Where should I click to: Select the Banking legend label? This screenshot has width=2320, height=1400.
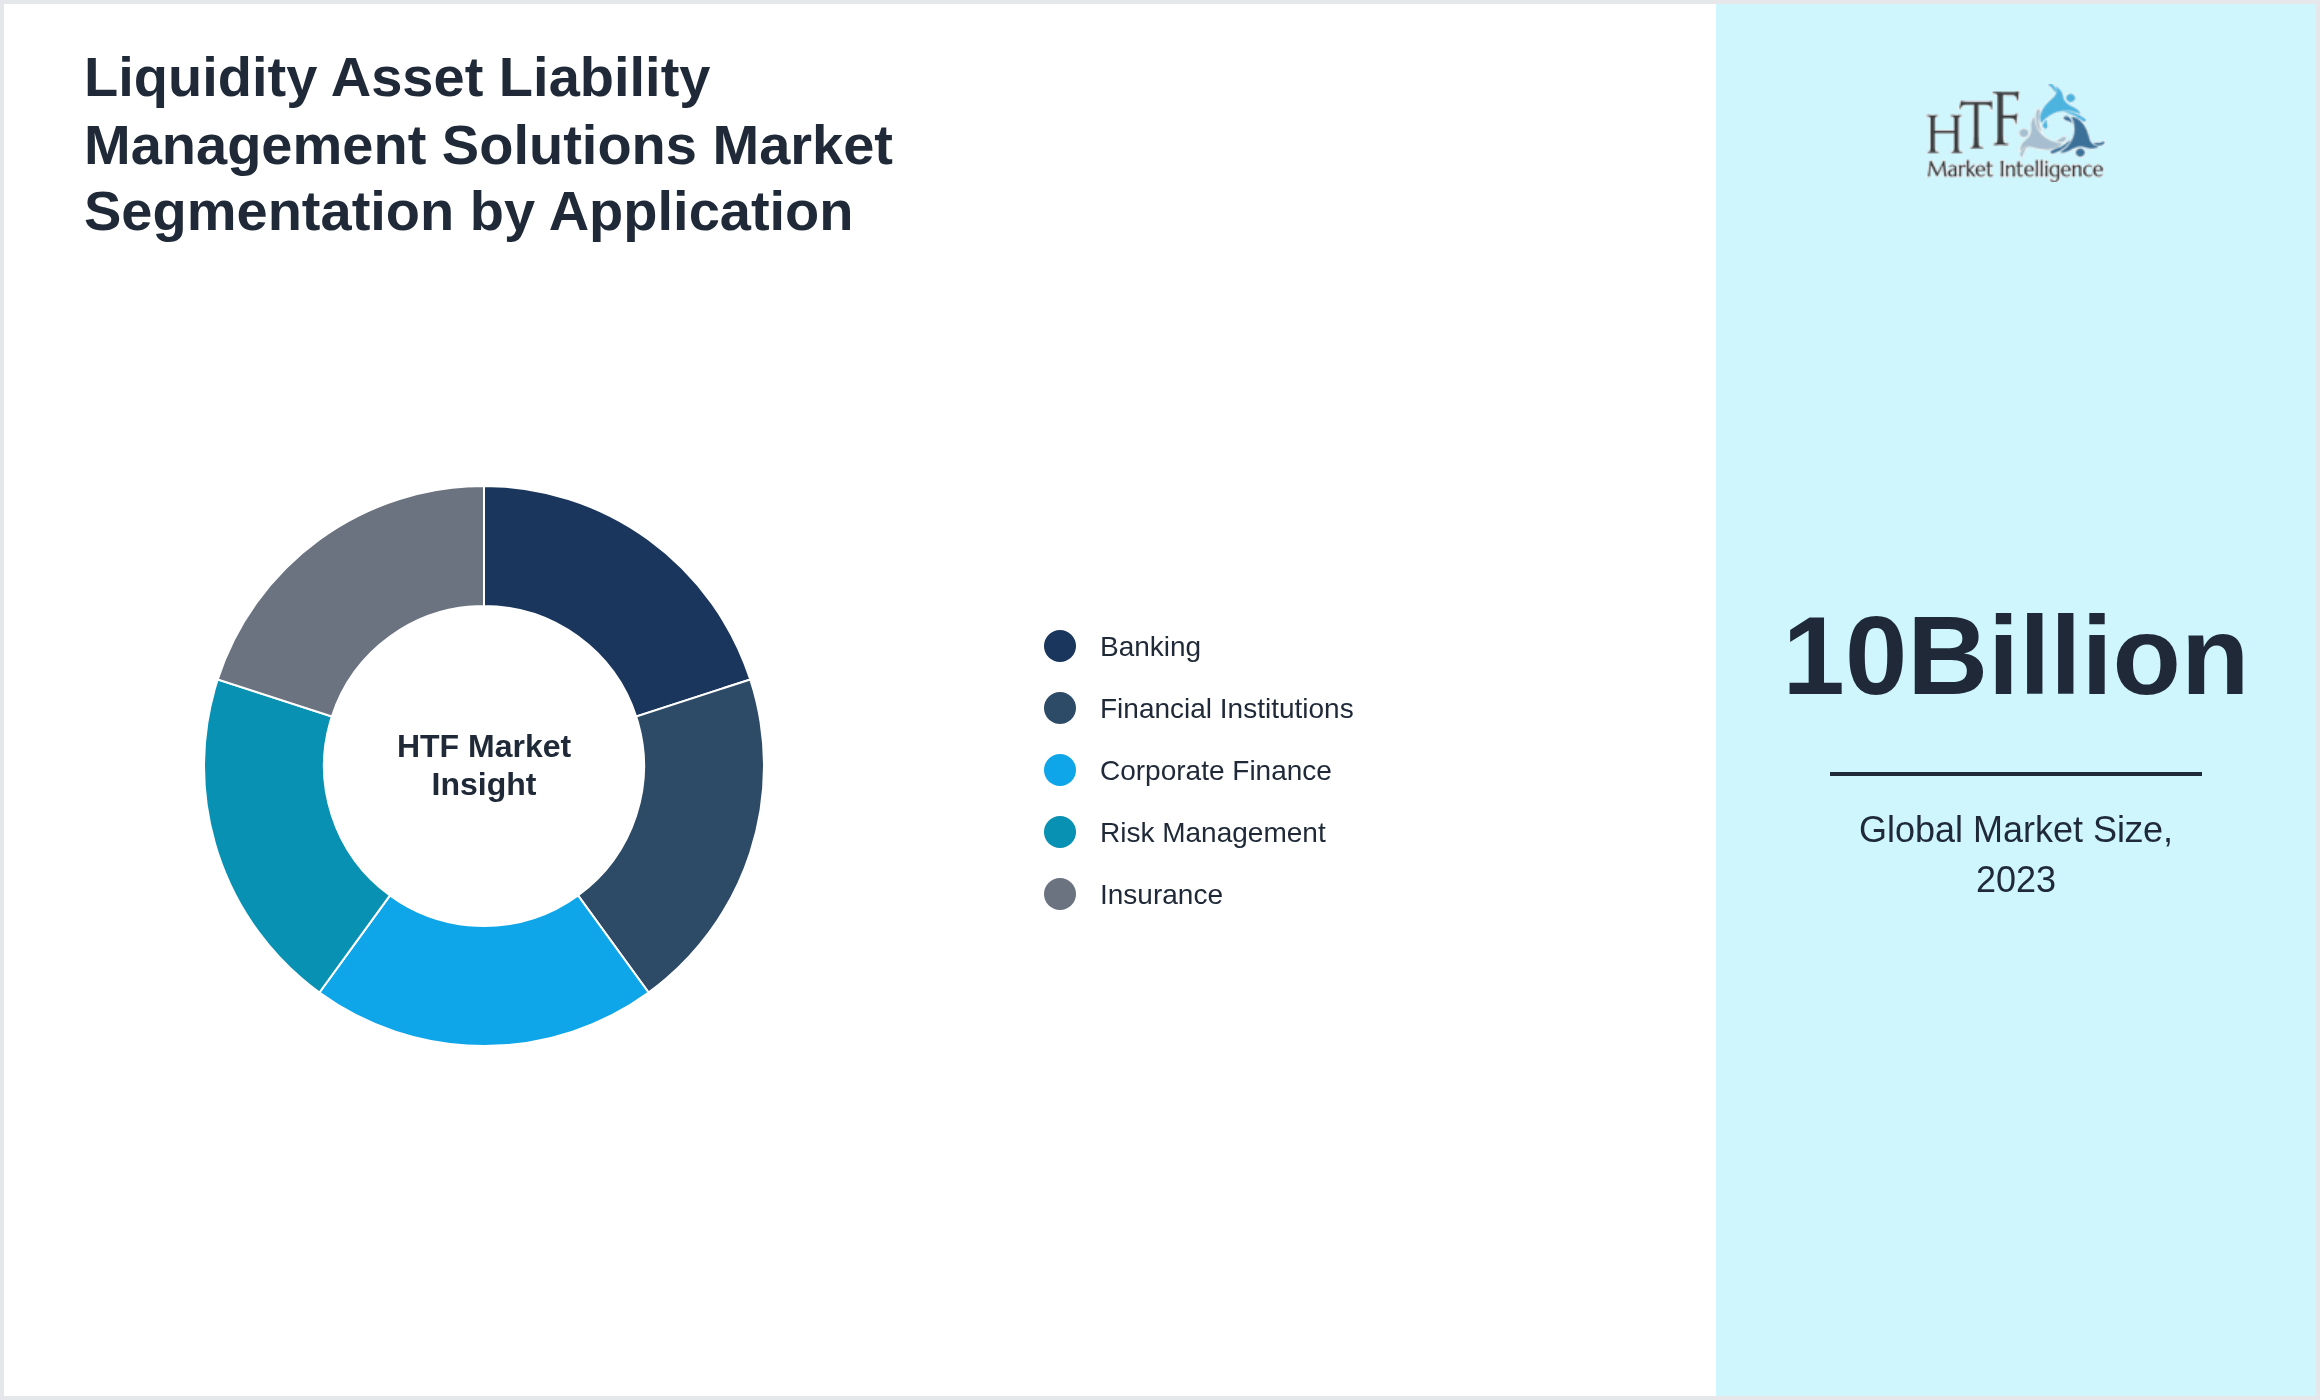1150,647
